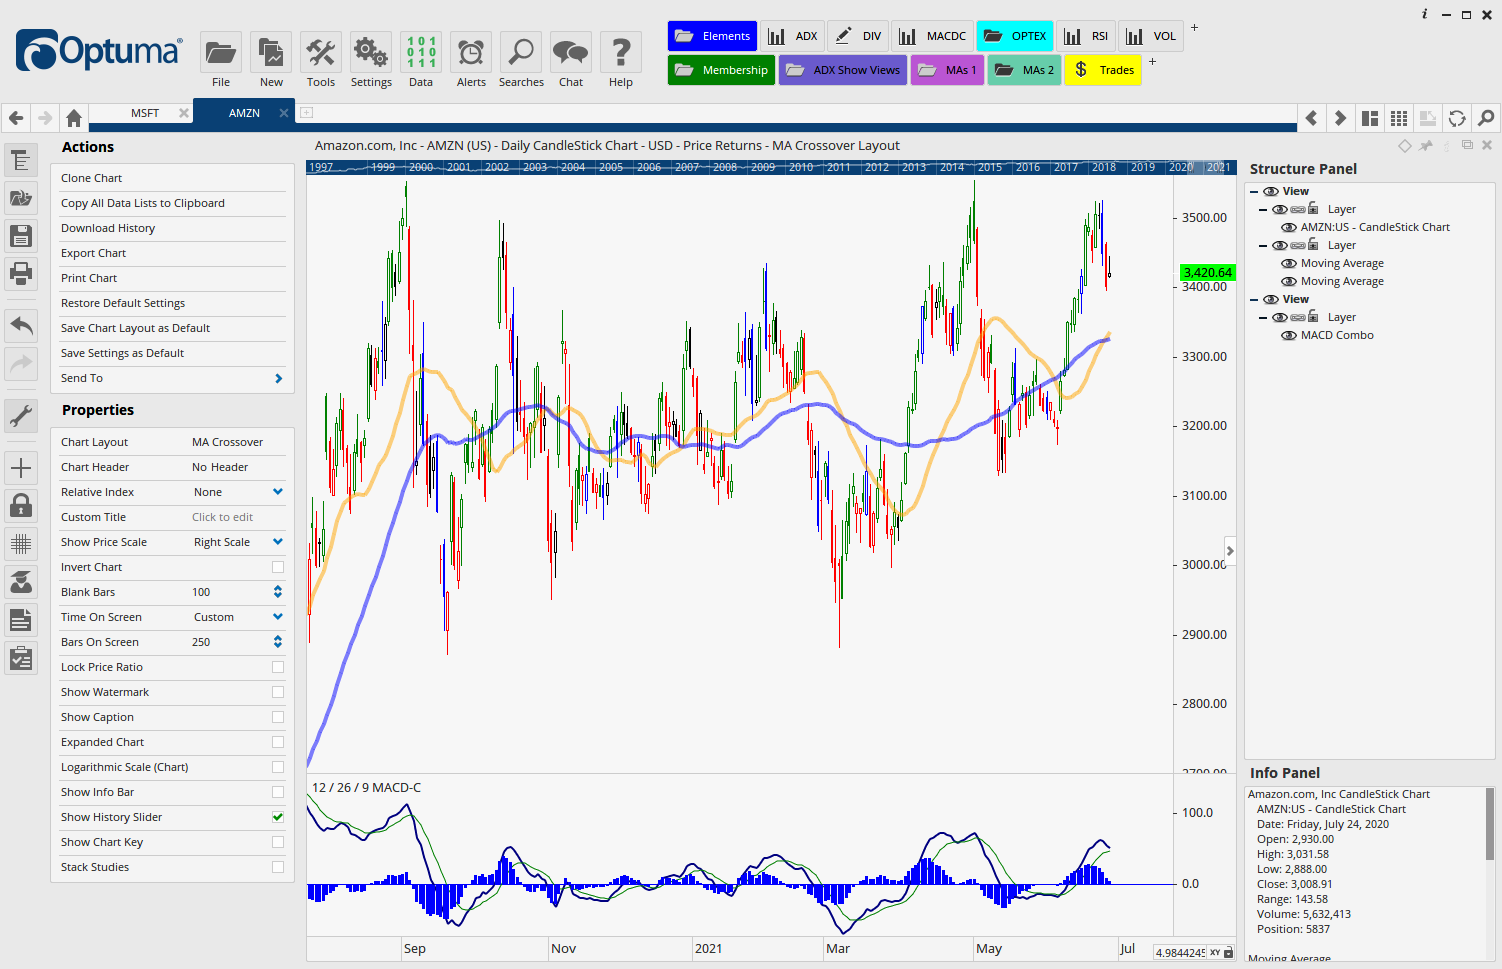This screenshot has height=969, width=1502.
Task: Select the AMZN tab
Action: pyautogui.click(x=244, y=113)
